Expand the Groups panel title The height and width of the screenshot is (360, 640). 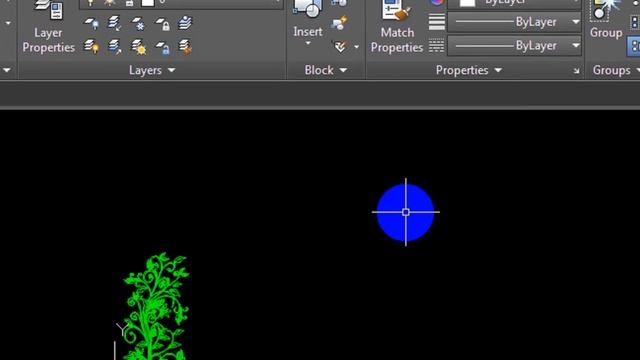coord(616,70)
